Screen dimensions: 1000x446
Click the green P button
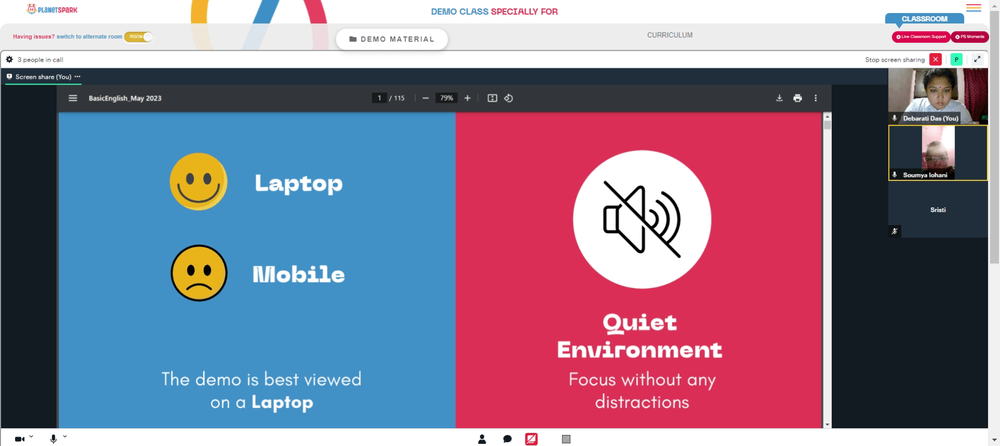956,59
